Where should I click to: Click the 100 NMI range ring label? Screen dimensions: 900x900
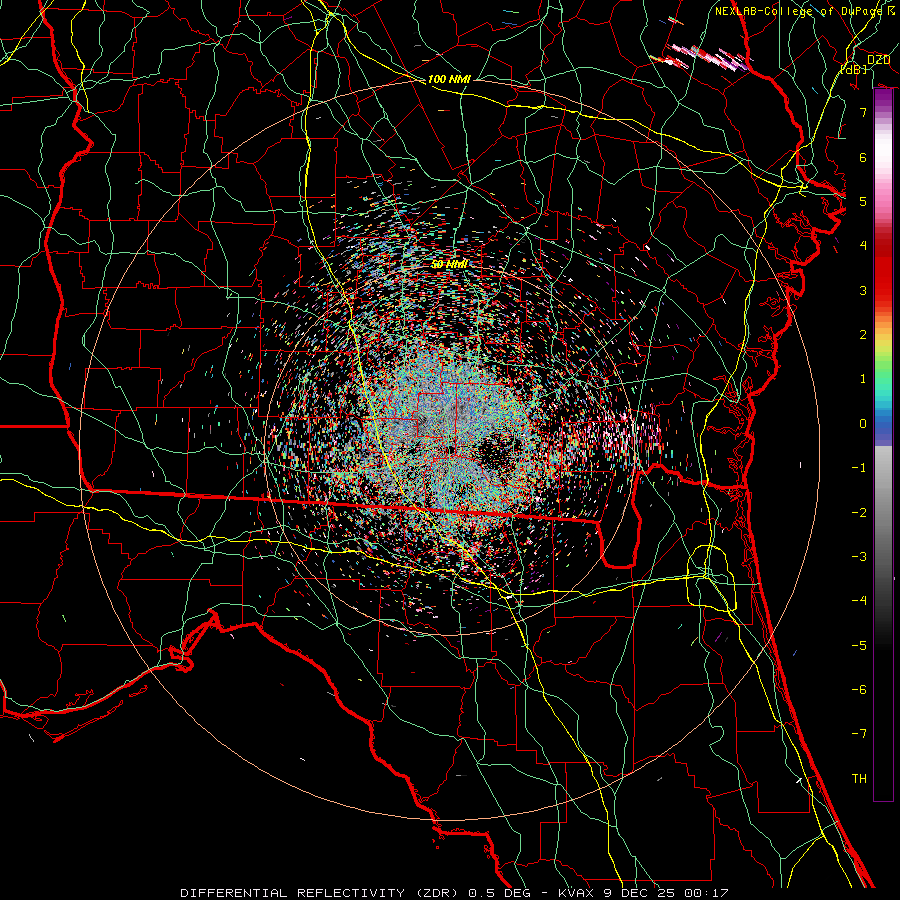click(x=449, y=79)
